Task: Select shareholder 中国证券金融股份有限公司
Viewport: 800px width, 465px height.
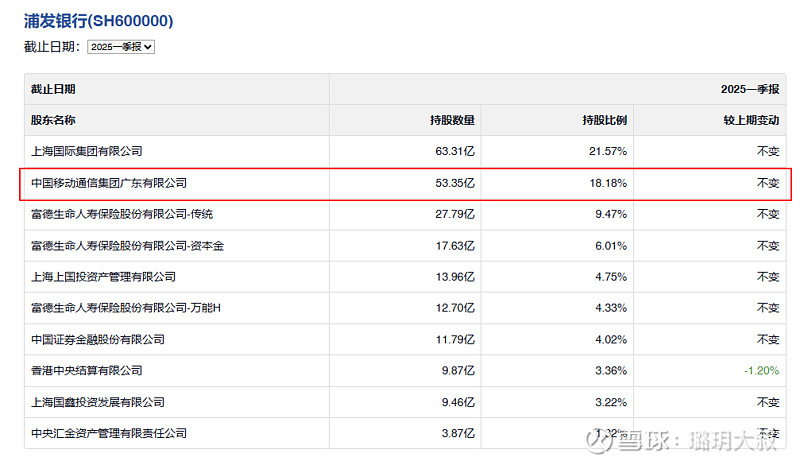Action: coord(98,339)
